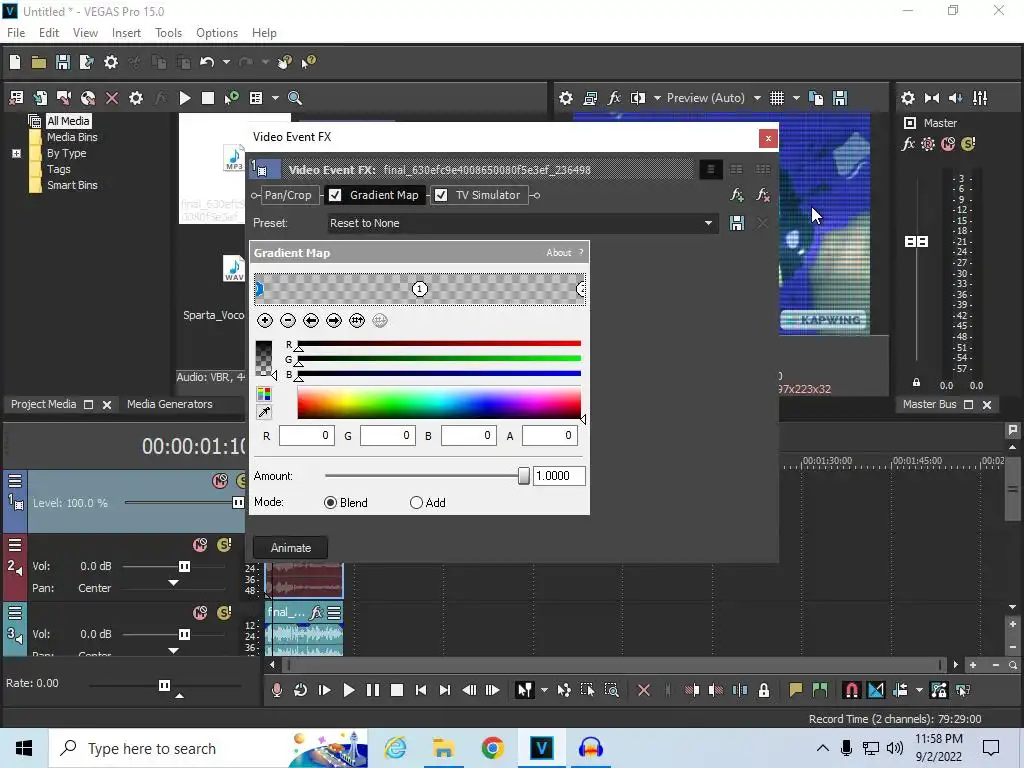1024x768 pixels.
Task: Open split-screen view dropdown arrow
Action: click(x=657, y=98)
